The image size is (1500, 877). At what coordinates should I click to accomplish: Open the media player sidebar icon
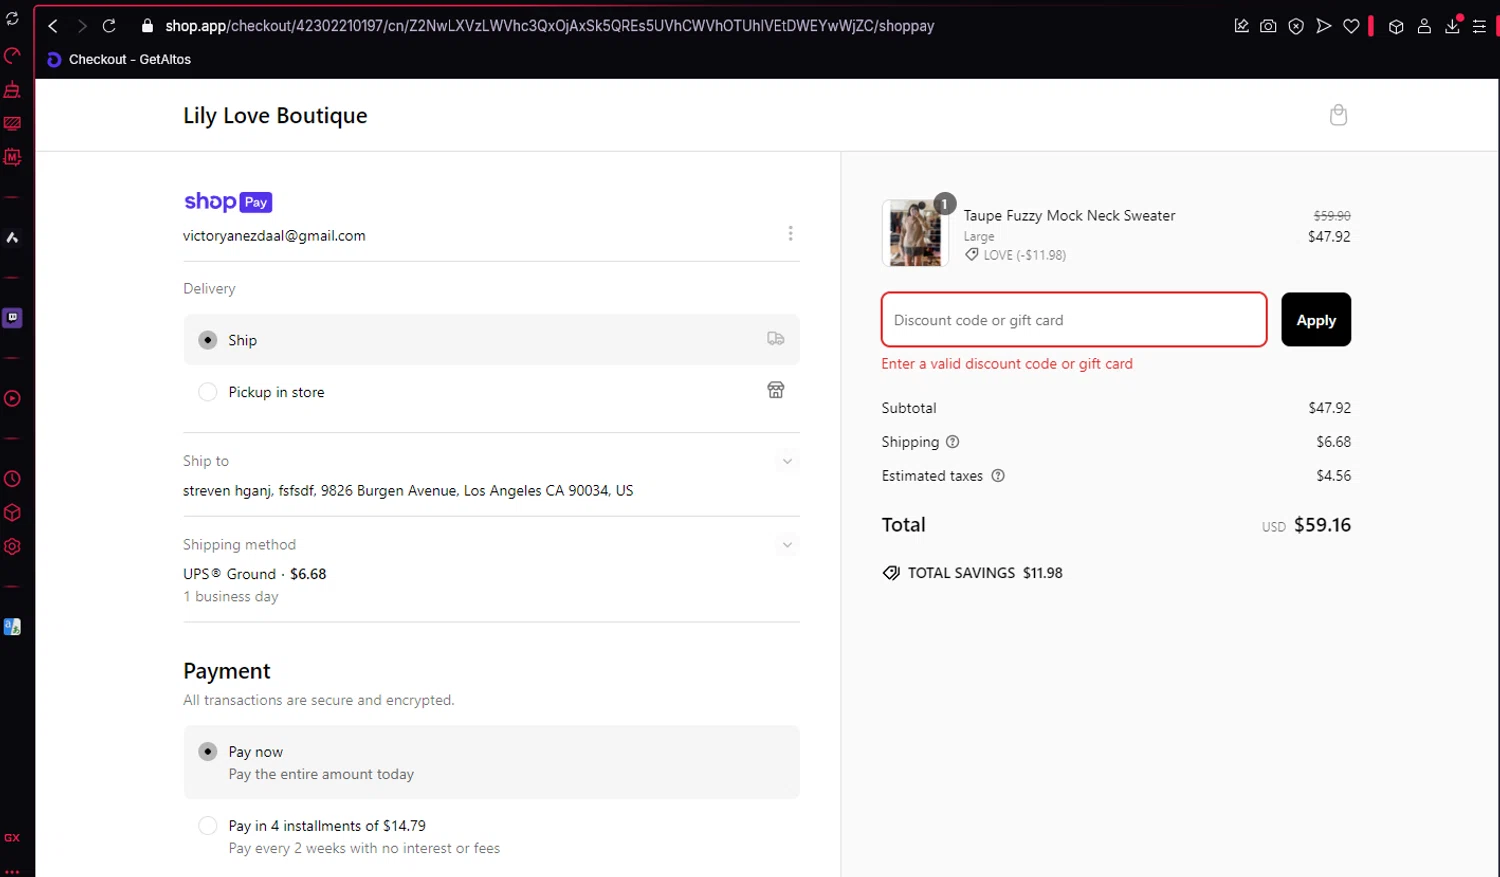tap(12, 398)
